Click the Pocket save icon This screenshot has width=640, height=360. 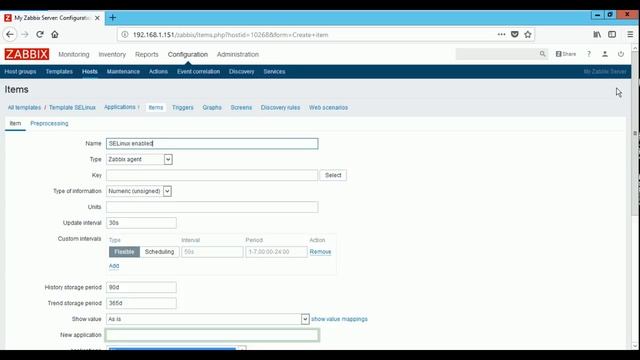click(515, 35)
